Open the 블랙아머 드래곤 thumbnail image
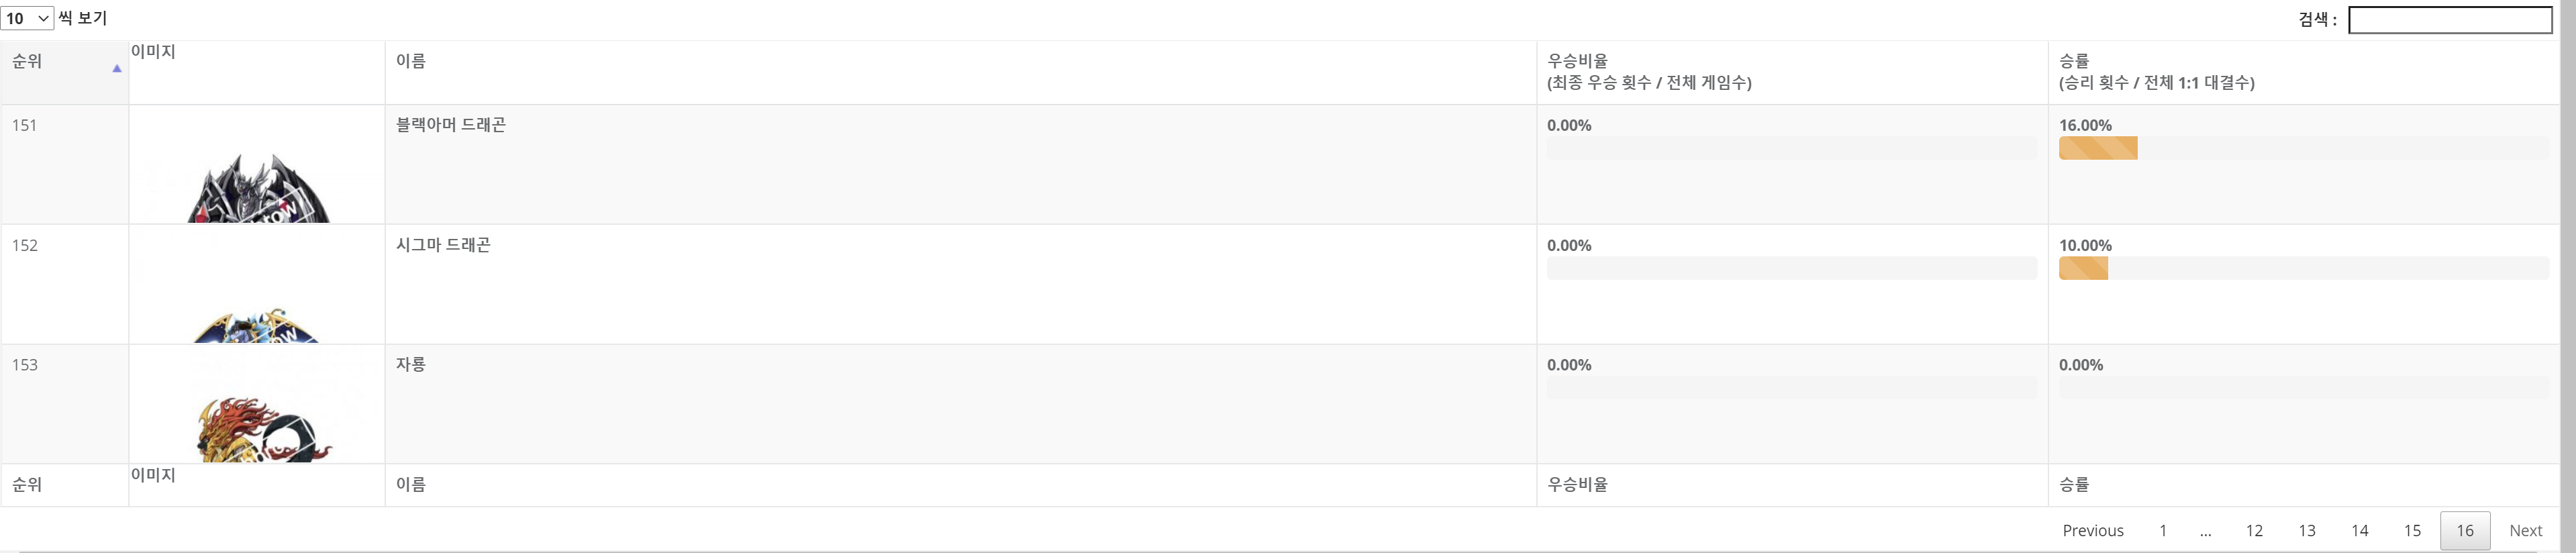The image size is (2576, 553). pyautogui.click(x=257, y=187)
